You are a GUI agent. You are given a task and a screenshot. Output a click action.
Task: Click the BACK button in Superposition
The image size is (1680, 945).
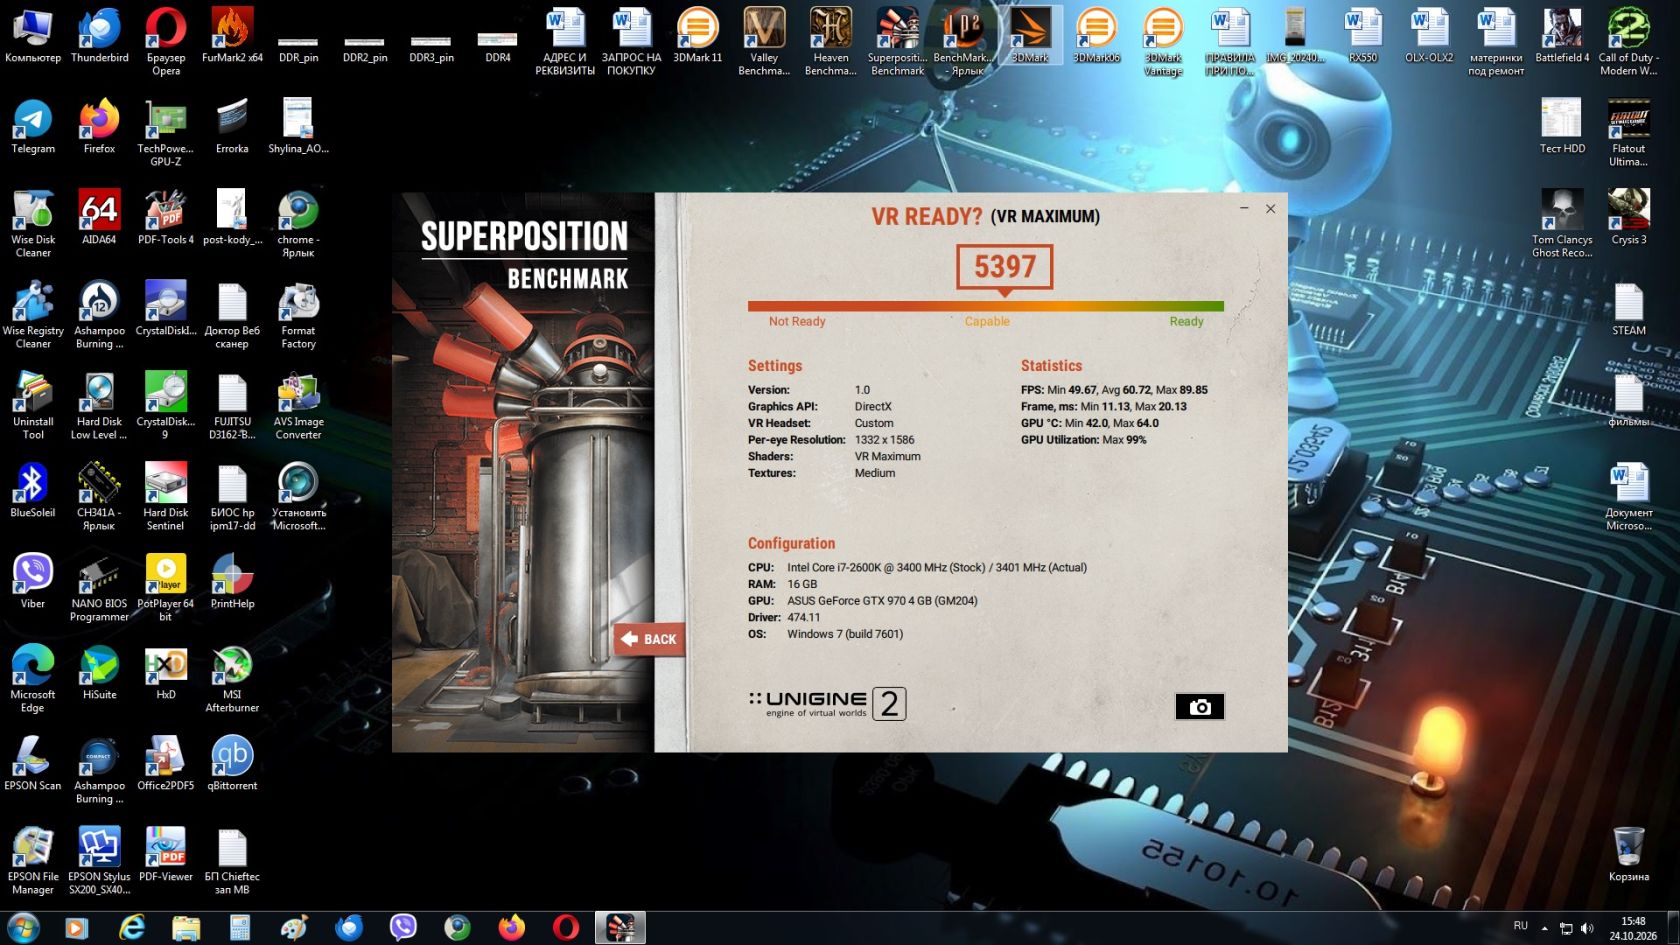point(649,639)
